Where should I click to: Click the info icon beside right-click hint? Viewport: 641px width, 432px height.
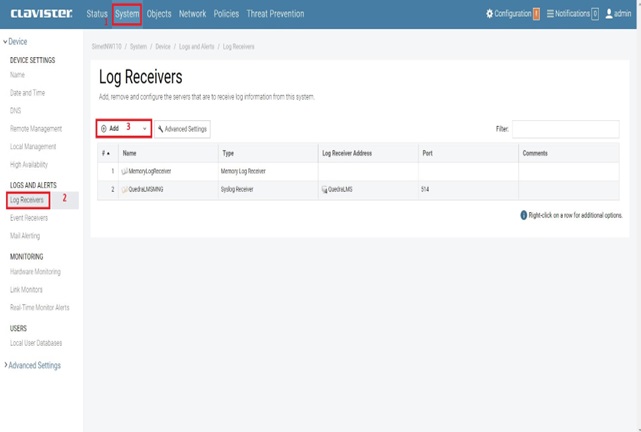click(523, 215)
